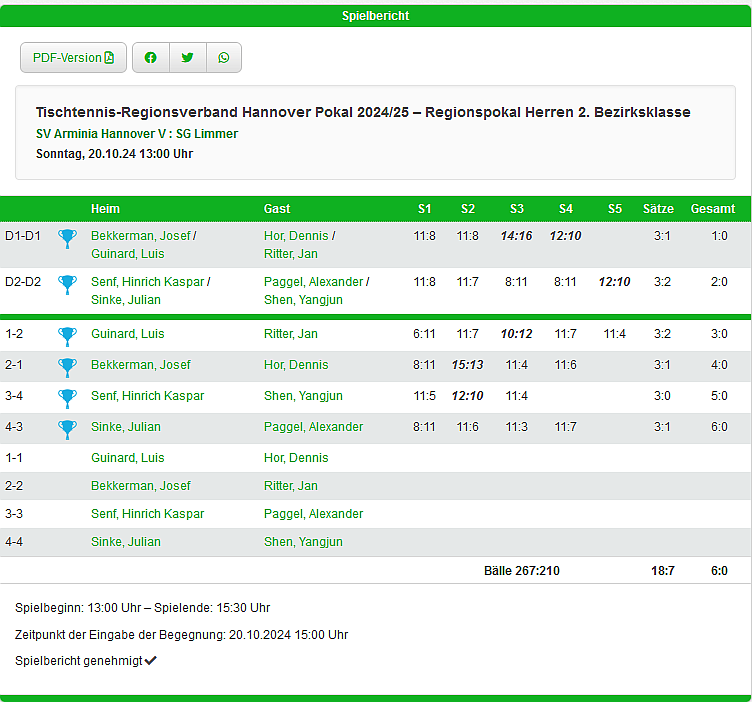Image resolution: width=752 pixels, height=702 pixels.
Task: Open SV Arminia Hannover V : SG Limmer link
Action: [x=137, y=134]
